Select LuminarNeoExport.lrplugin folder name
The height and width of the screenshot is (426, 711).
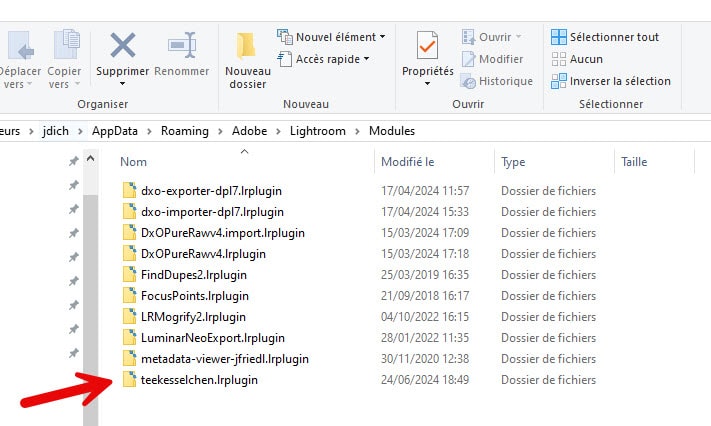[213, 338]
